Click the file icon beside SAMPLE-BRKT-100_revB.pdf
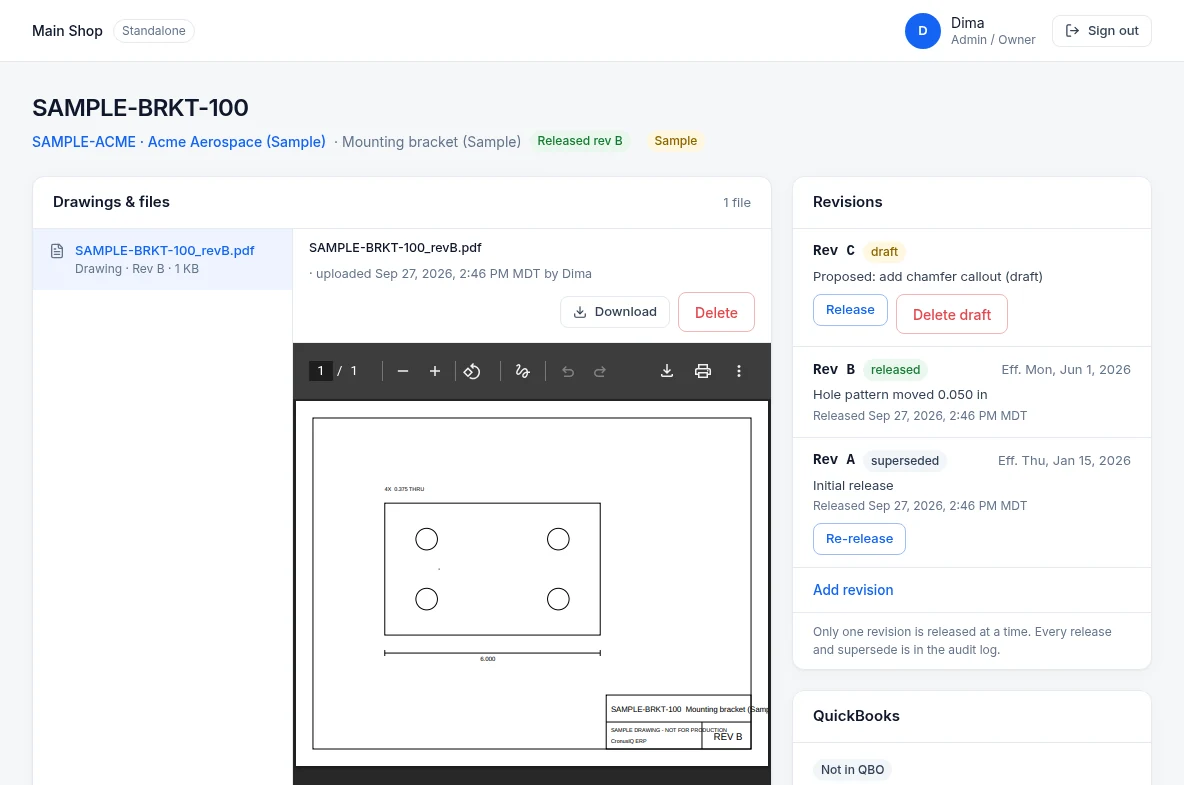 57,251
